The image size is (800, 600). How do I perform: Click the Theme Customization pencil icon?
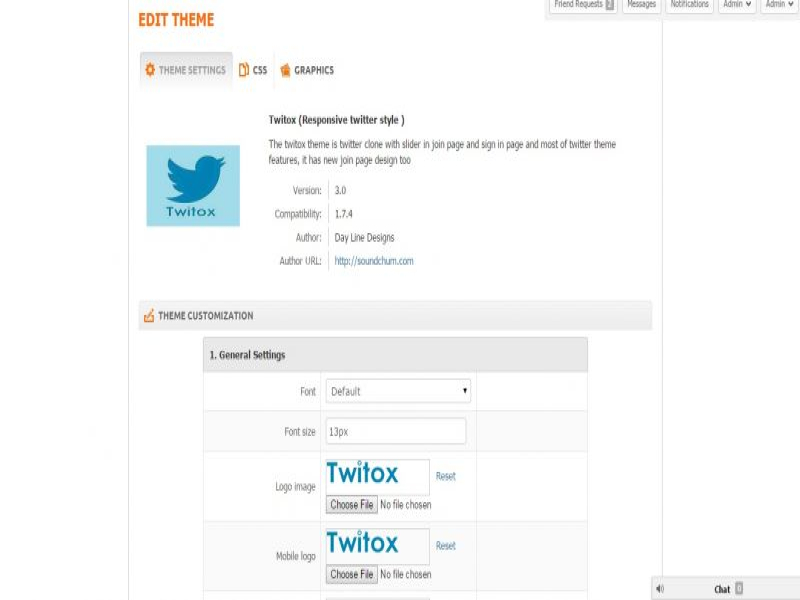[x=149, y=316]
